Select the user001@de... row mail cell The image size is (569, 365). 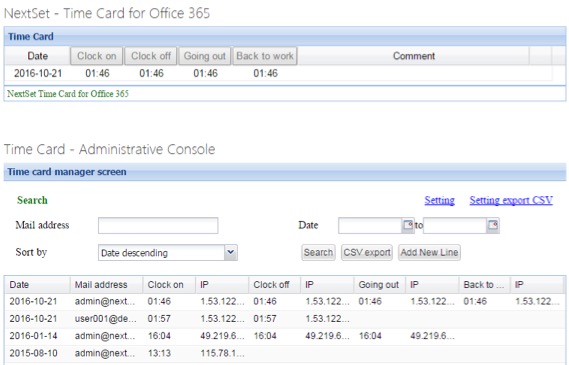point(106,319)
